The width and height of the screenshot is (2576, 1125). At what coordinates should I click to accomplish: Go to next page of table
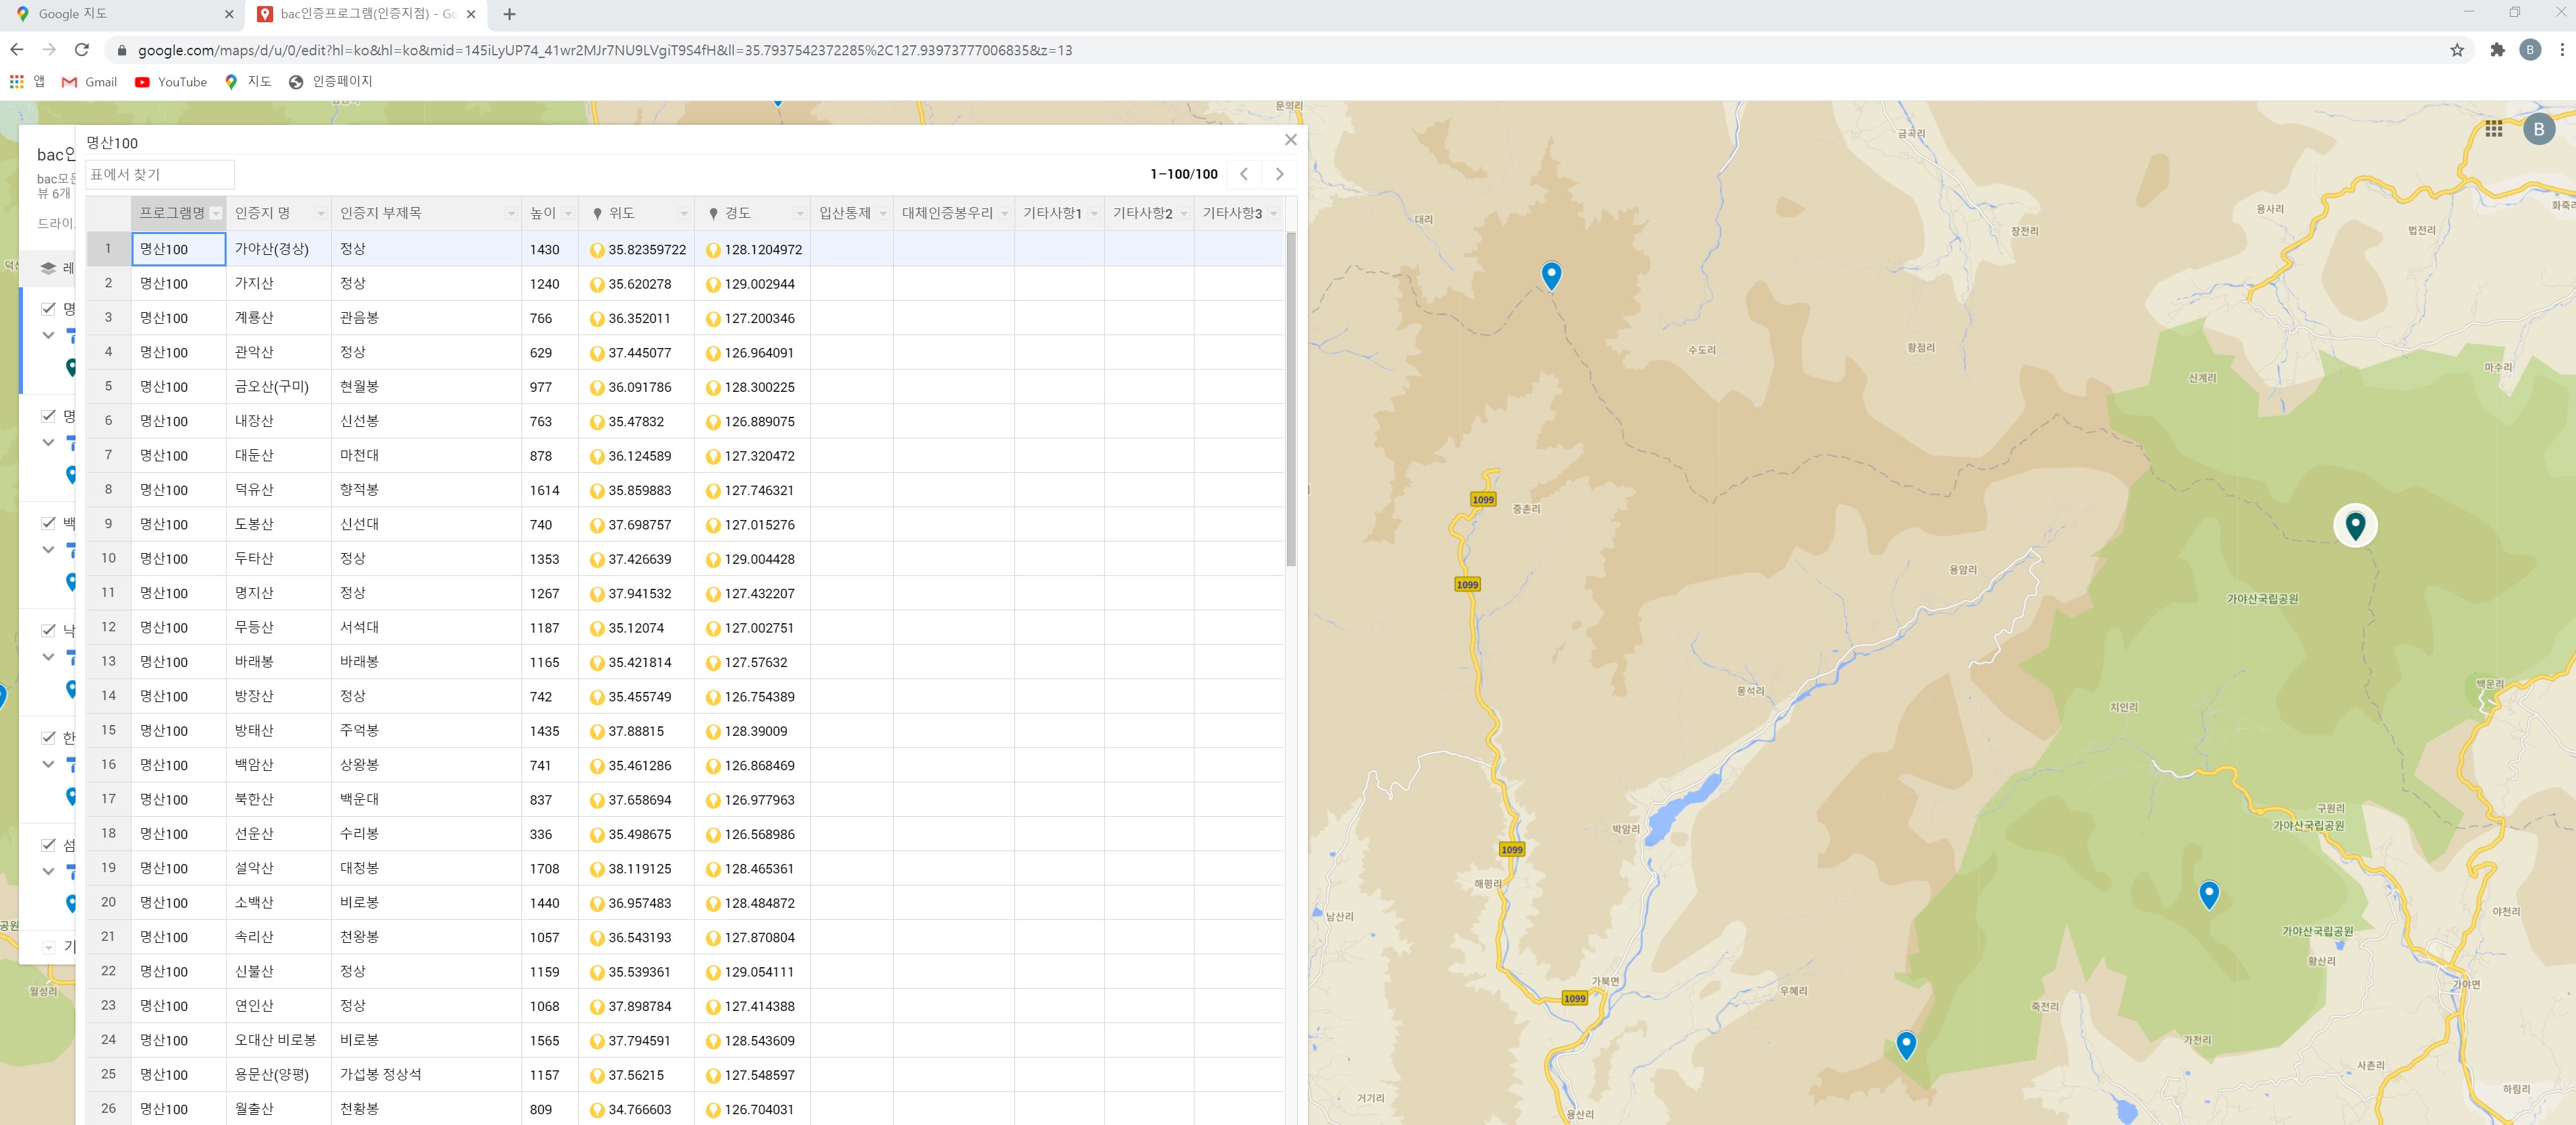pos(1279,174)
